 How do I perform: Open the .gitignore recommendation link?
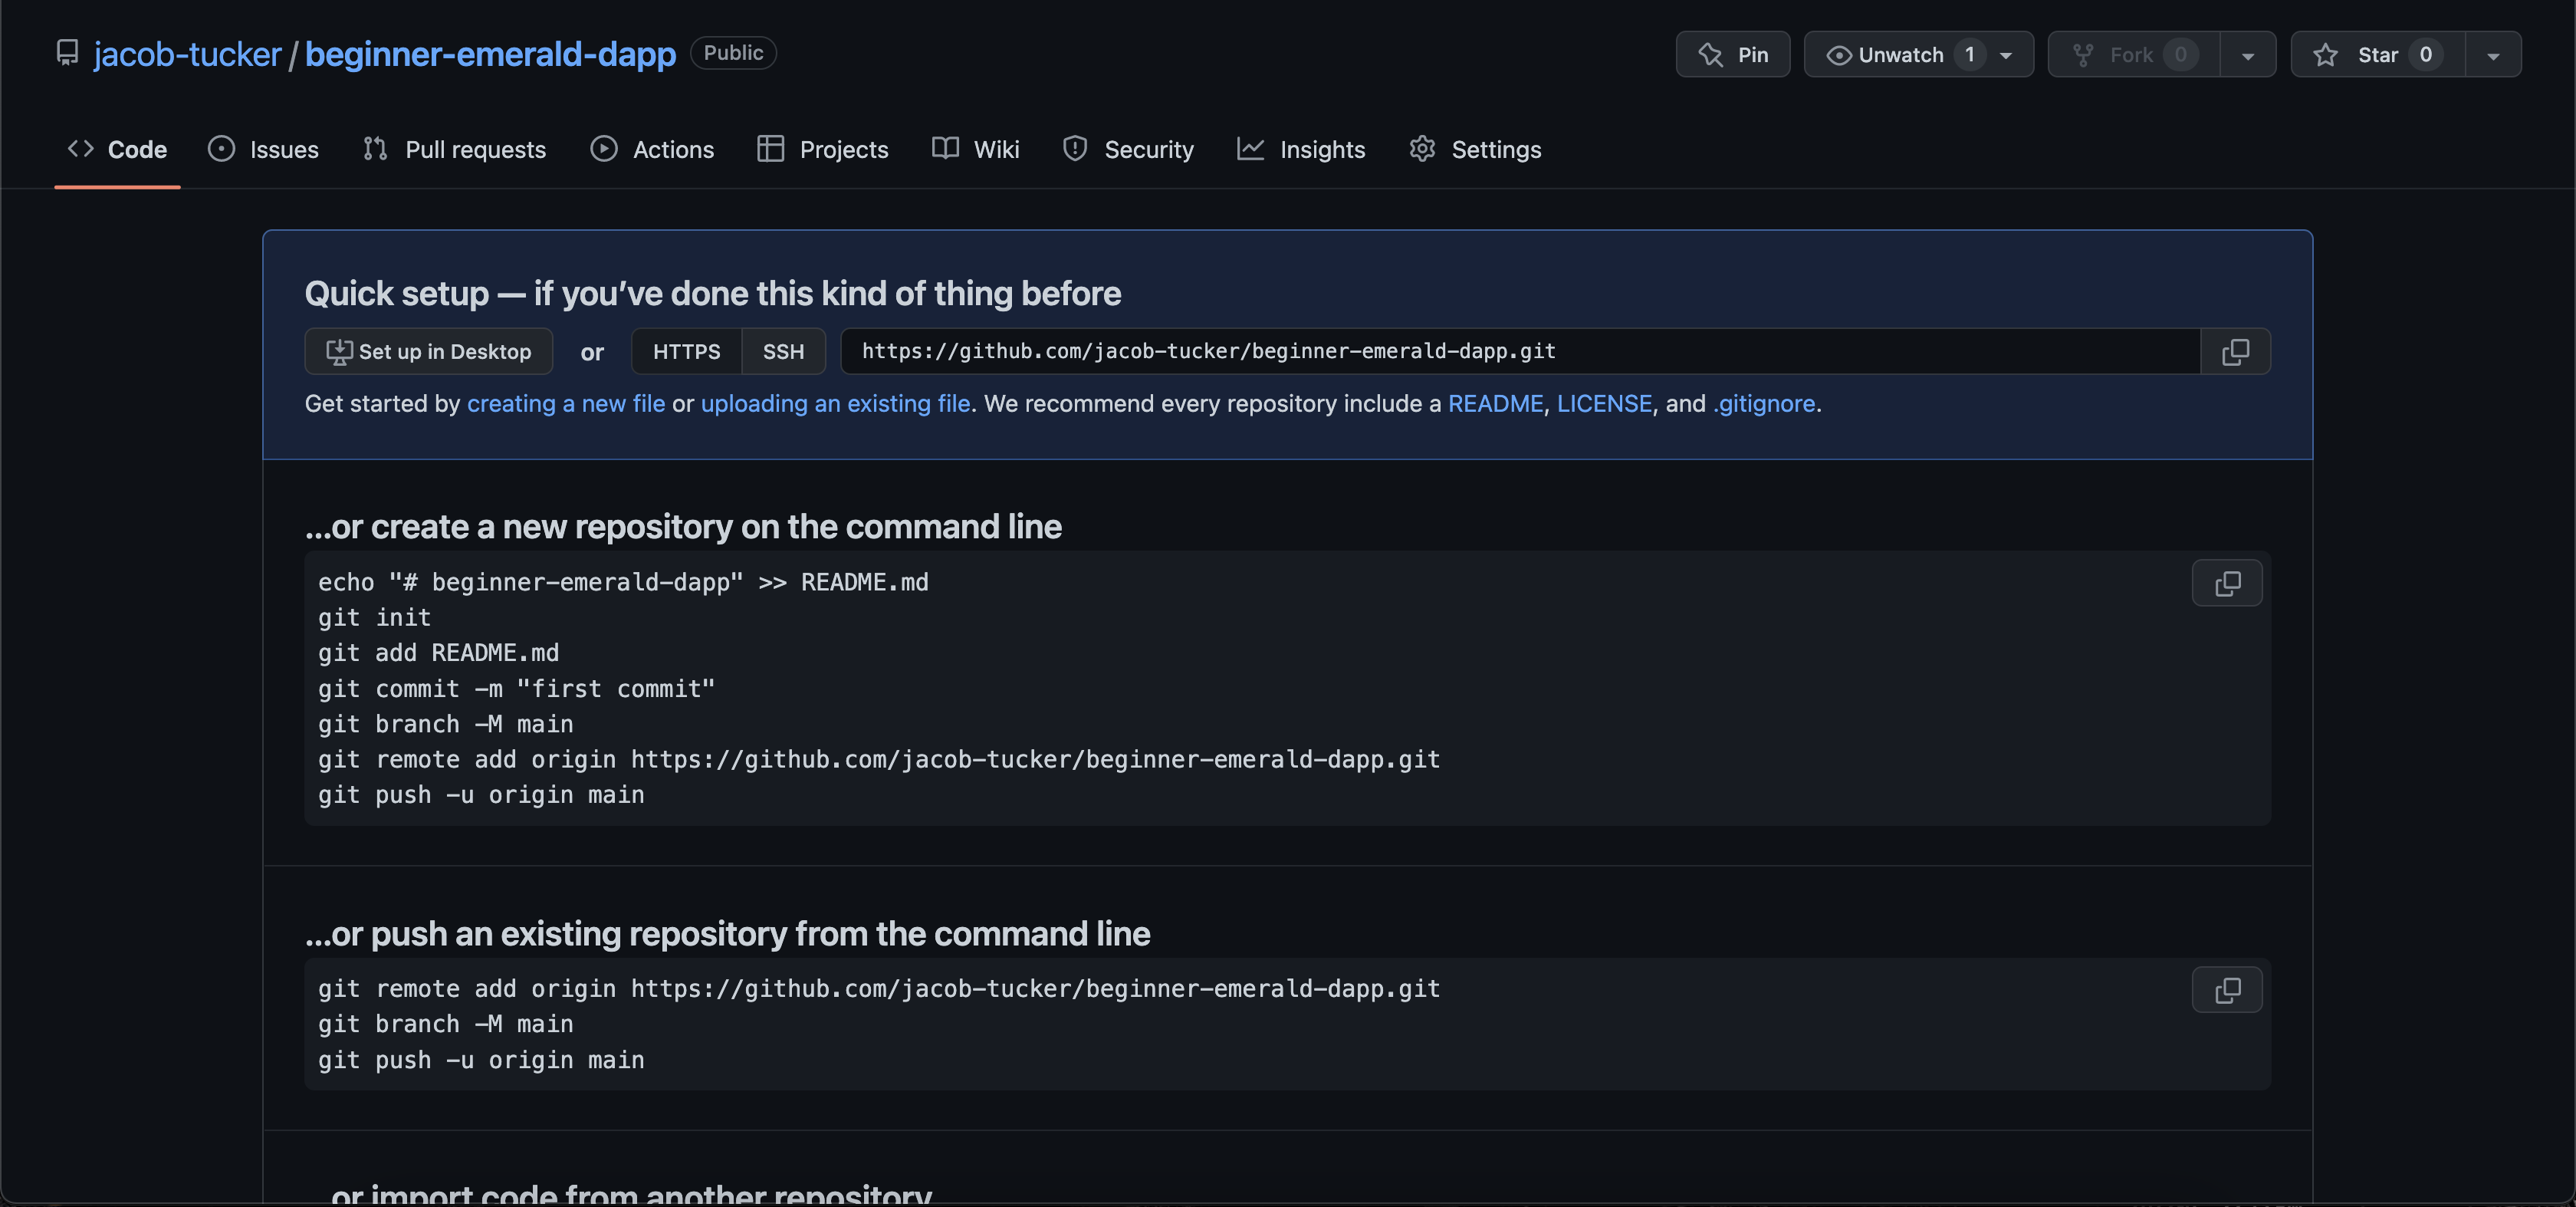(1764, 403)
